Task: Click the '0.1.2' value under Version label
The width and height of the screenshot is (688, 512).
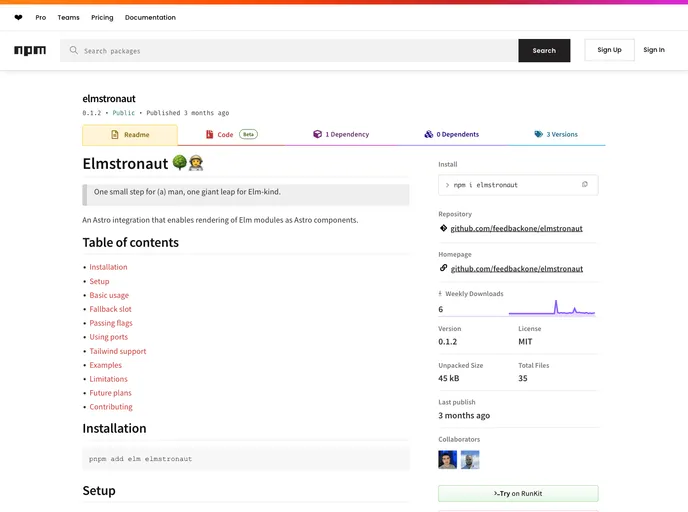Action: point(448,341)
